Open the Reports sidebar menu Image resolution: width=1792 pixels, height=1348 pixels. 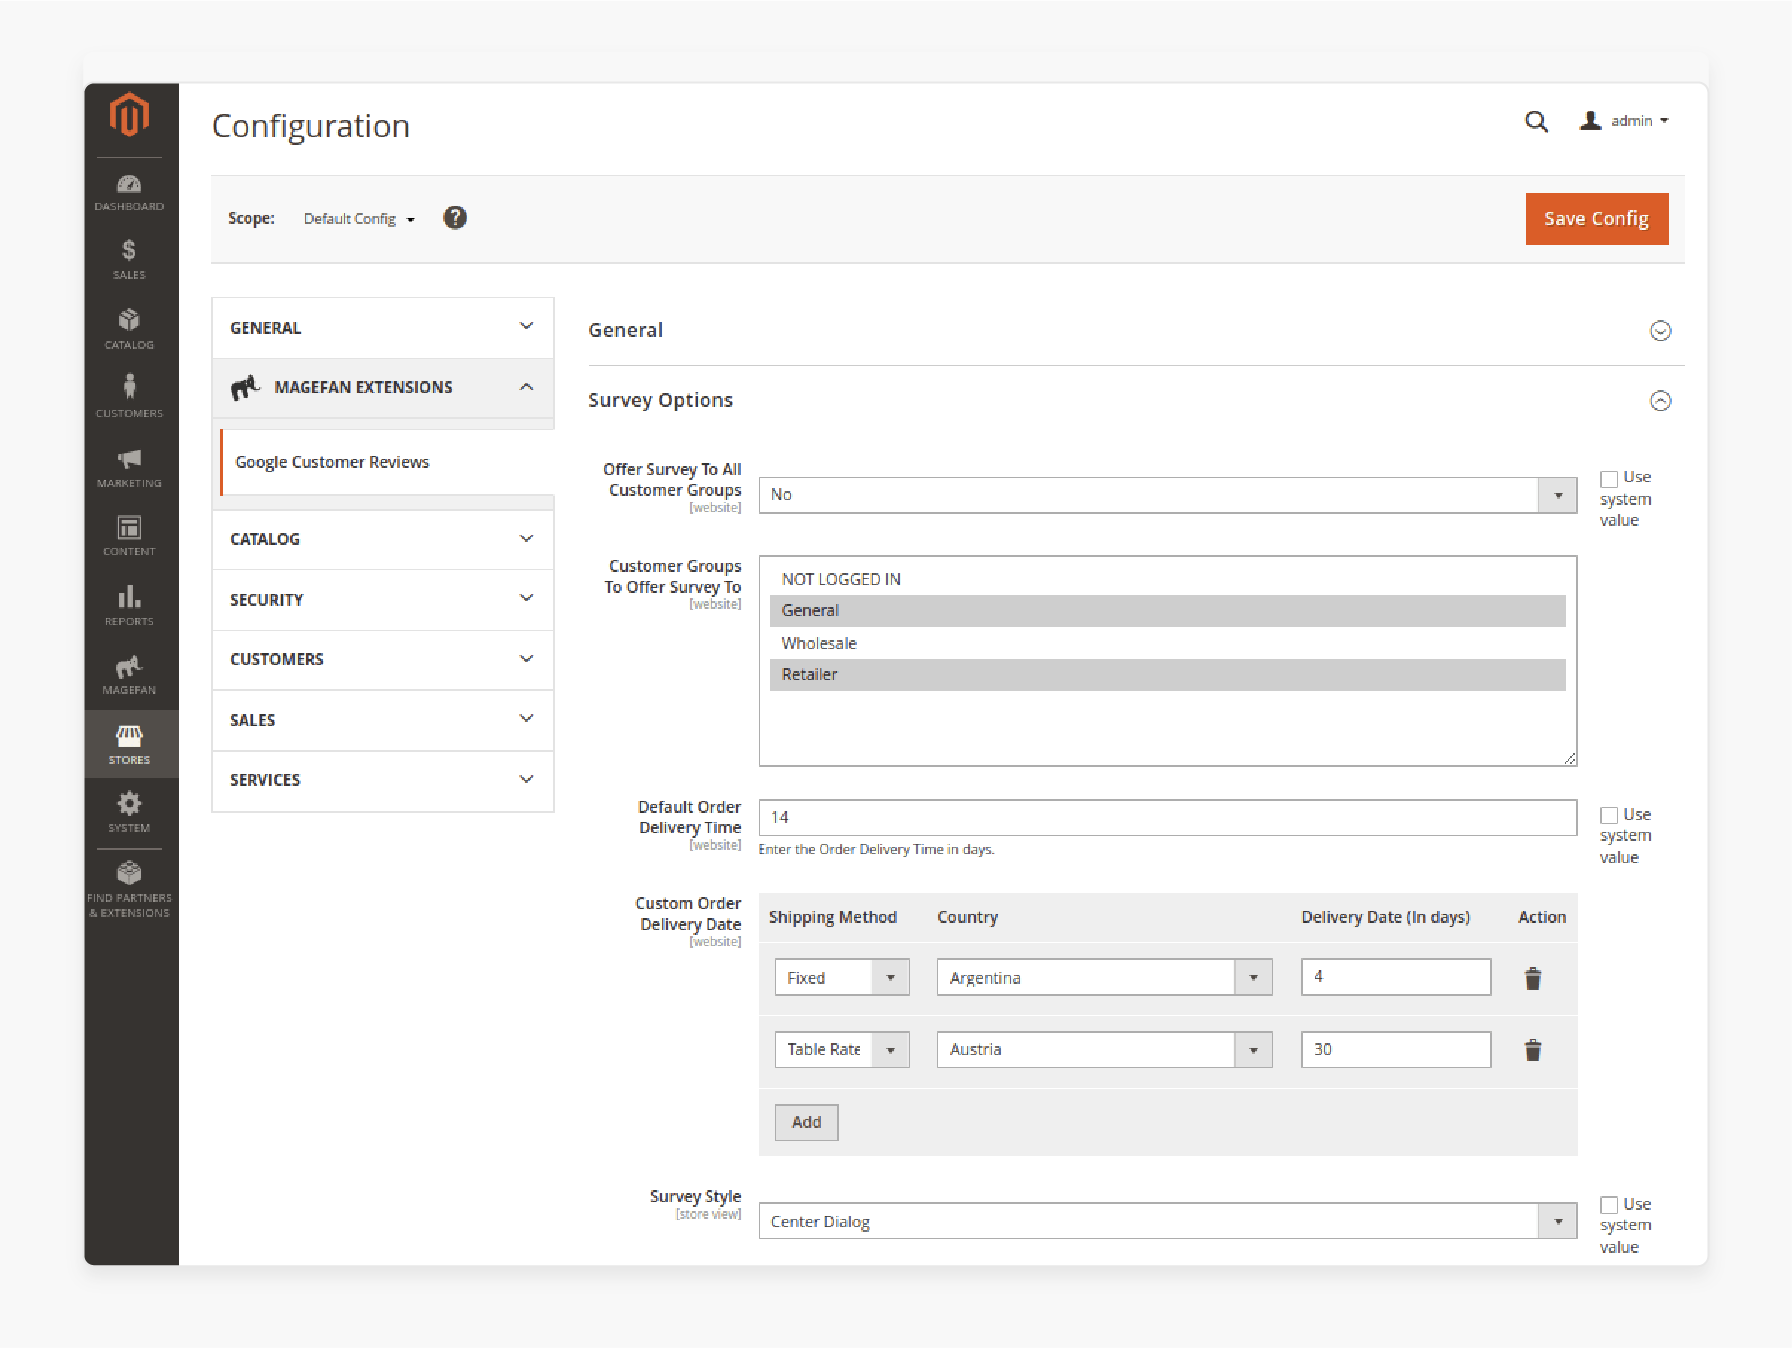(129, 605)
